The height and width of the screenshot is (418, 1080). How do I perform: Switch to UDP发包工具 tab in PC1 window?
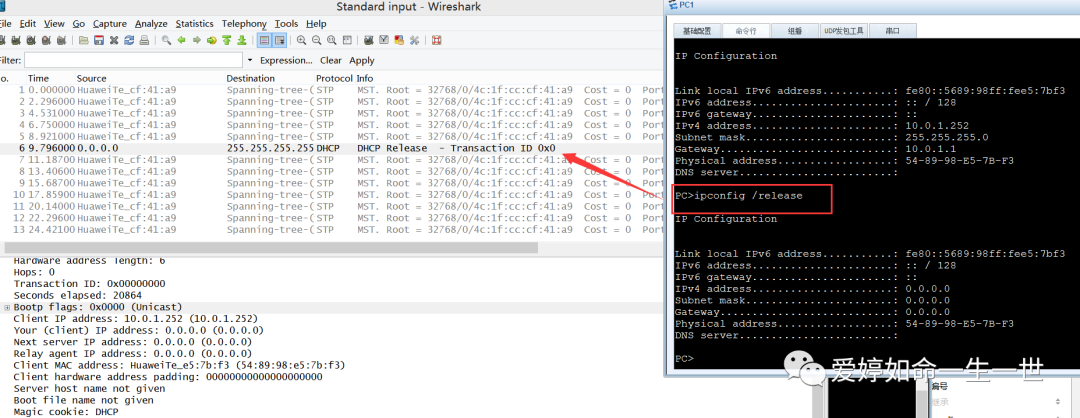point(843,31)
